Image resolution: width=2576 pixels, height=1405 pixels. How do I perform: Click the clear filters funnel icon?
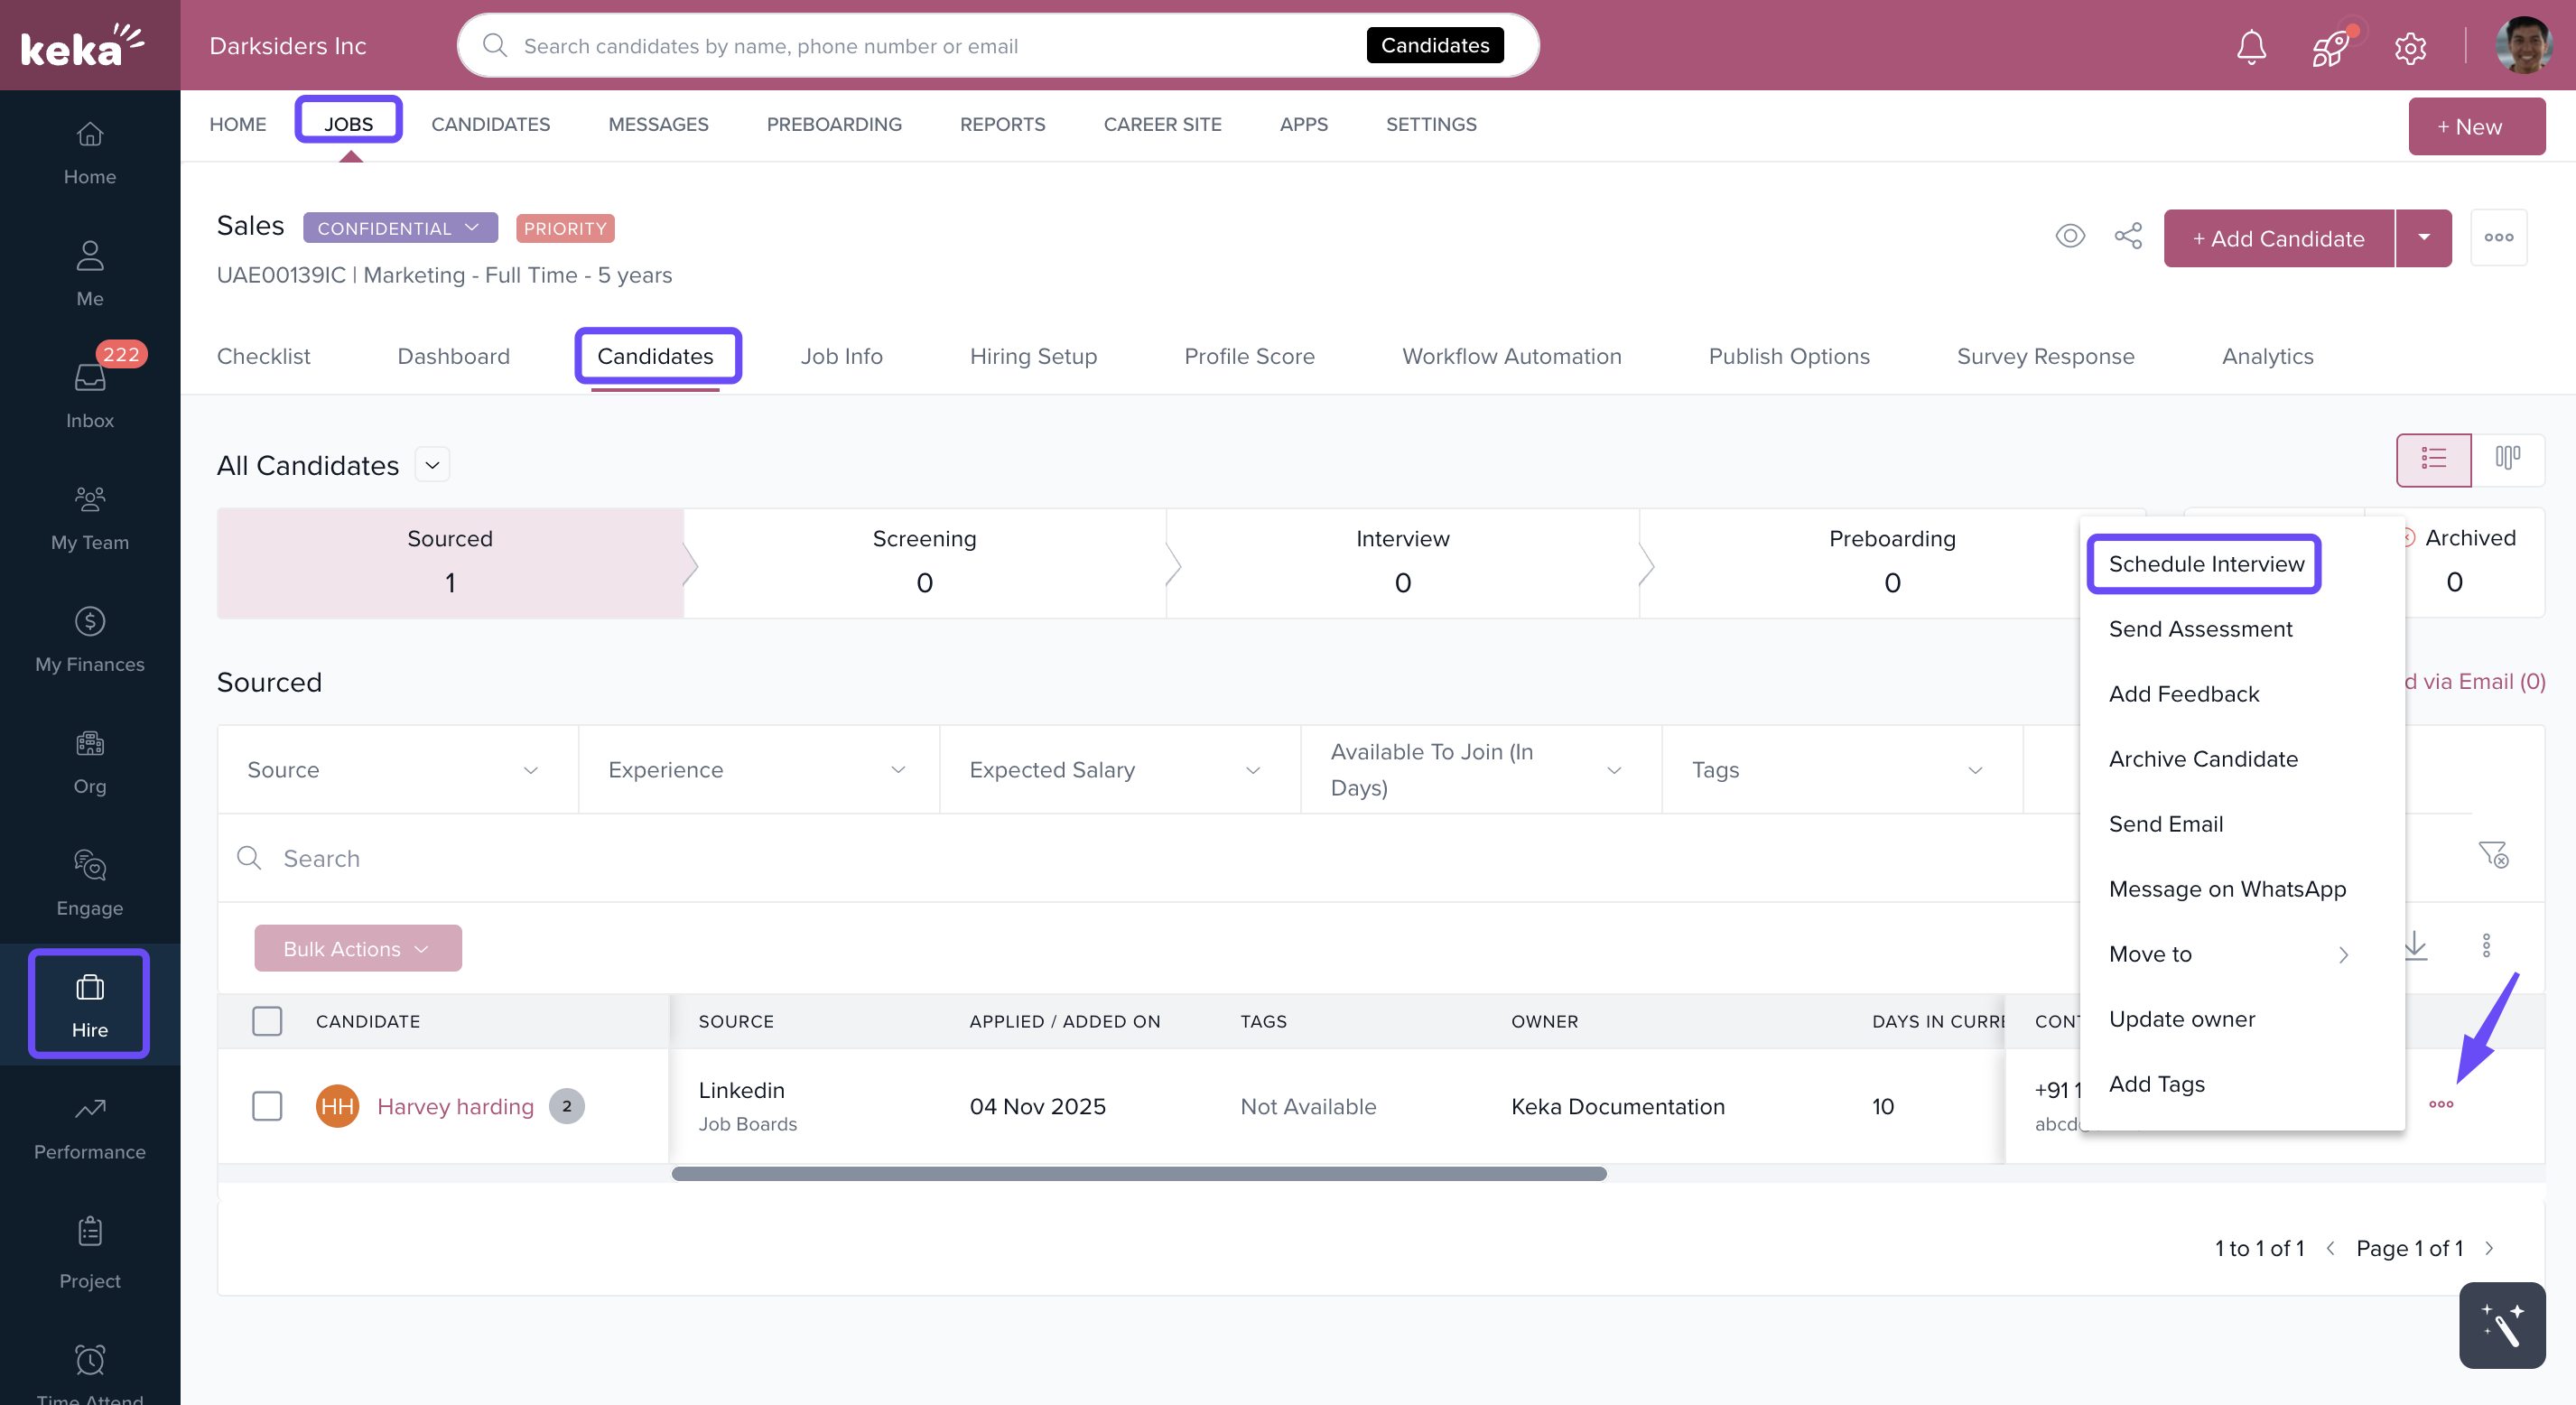2493,855
